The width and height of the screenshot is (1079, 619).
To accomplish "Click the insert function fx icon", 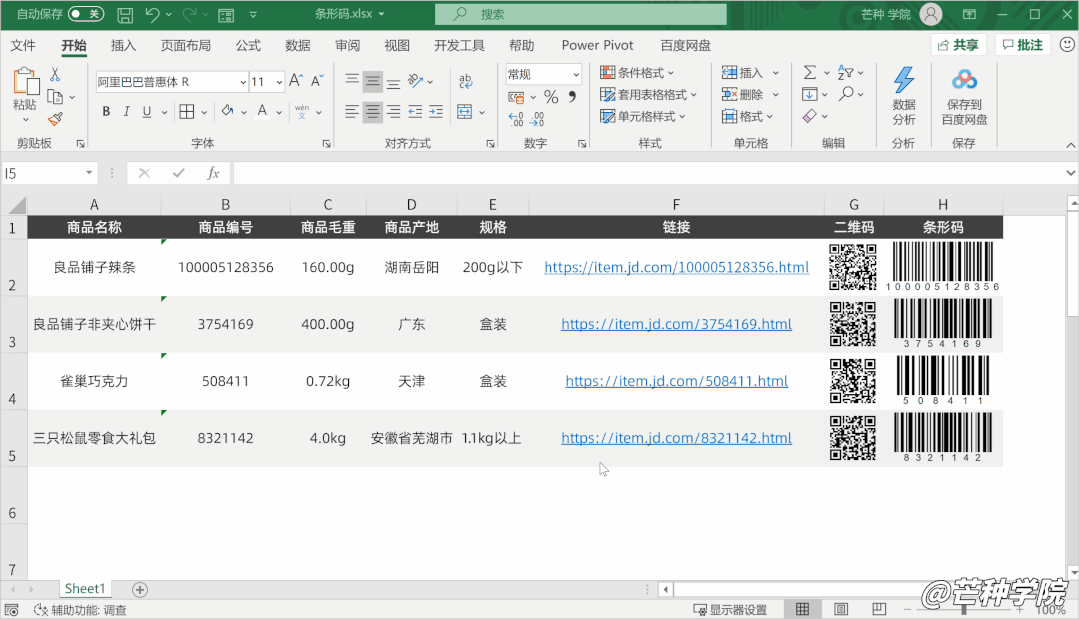I will pyautogui.click(x=213, y=173).
